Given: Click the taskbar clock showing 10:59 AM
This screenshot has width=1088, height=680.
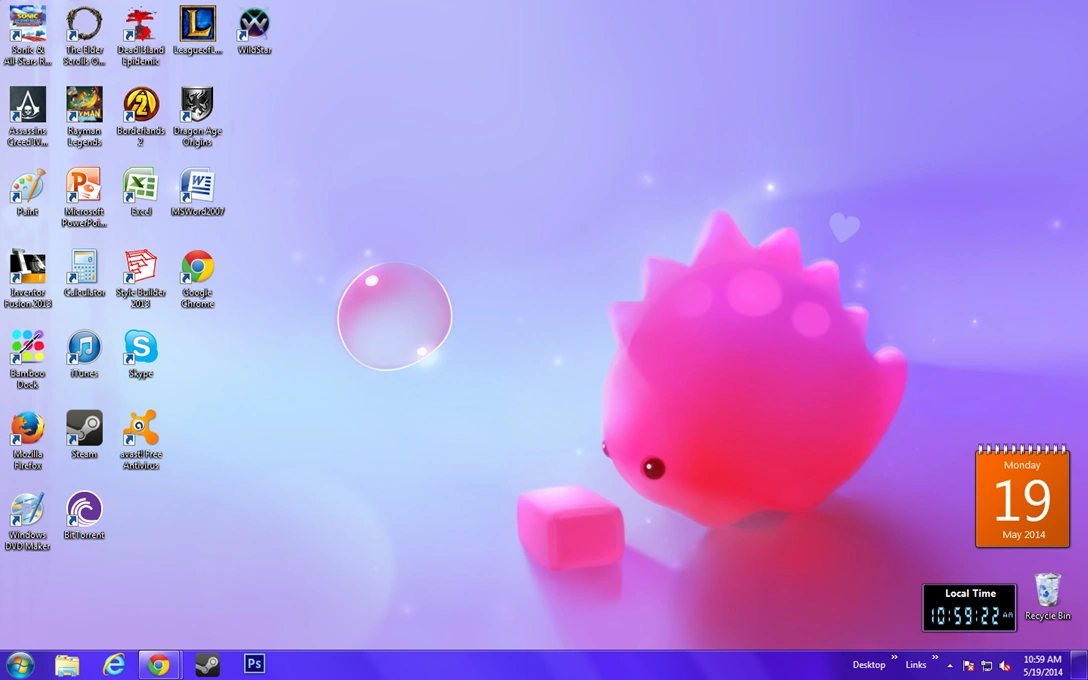Looking at the screenshot, I should [x=1042, y=665].
